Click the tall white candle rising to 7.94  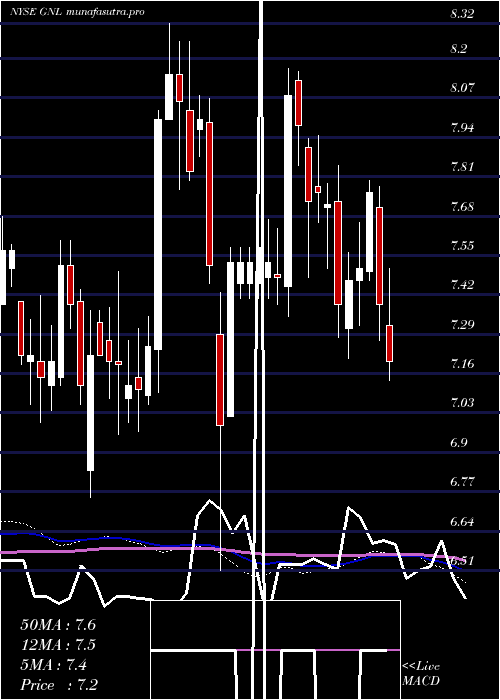coord(158,234)
